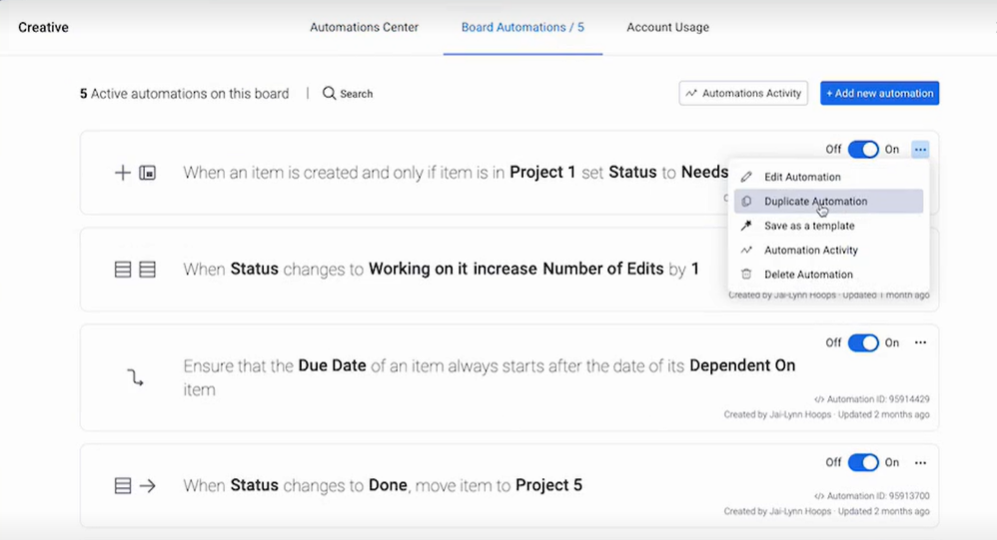Select Duplicate Automation menu entry
Viewport: 997px width, 540px height.
point(829,201)
